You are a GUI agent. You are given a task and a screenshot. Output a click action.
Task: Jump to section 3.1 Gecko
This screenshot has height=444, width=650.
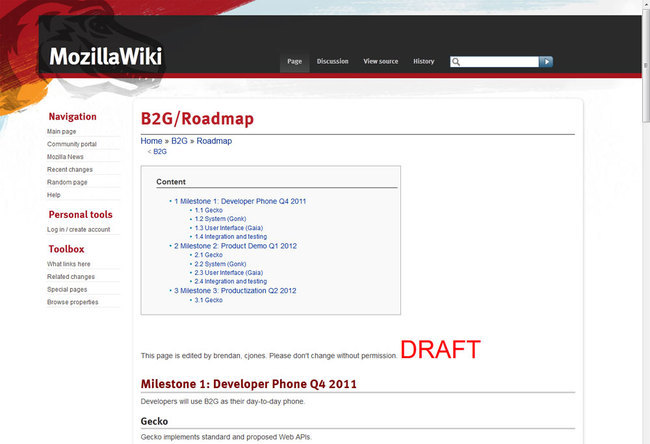pos(209,300)
